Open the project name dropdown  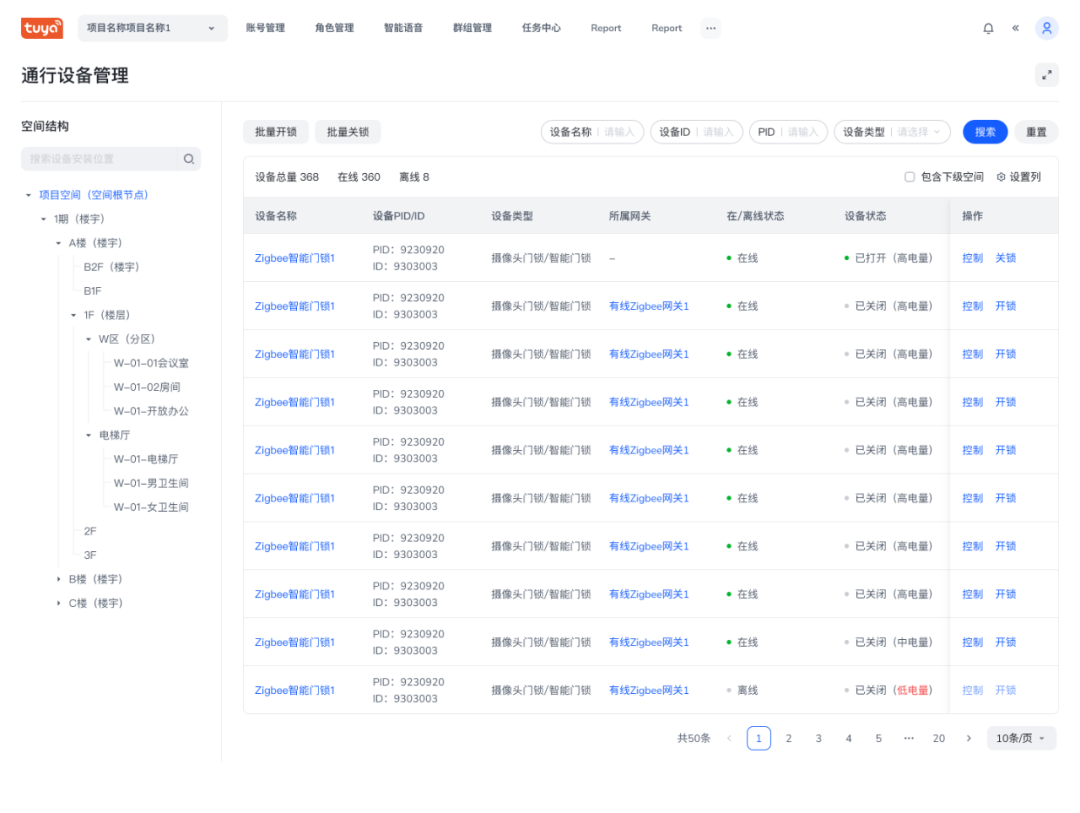pos(152,28)
